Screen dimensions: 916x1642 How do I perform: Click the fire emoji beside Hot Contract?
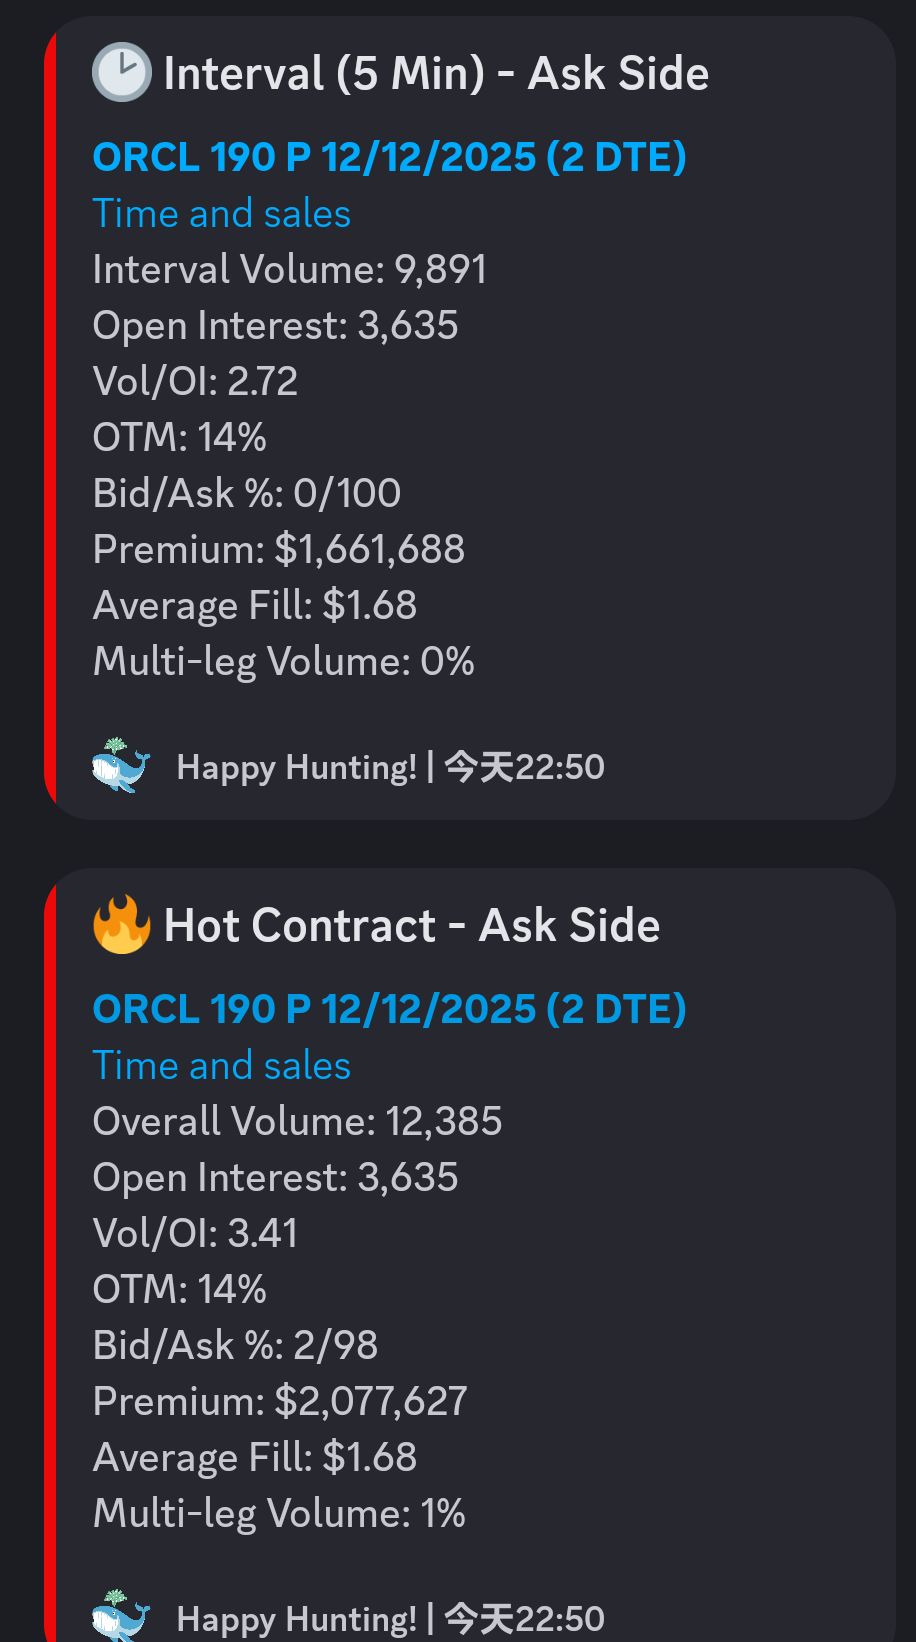click(x=121, y=925)
